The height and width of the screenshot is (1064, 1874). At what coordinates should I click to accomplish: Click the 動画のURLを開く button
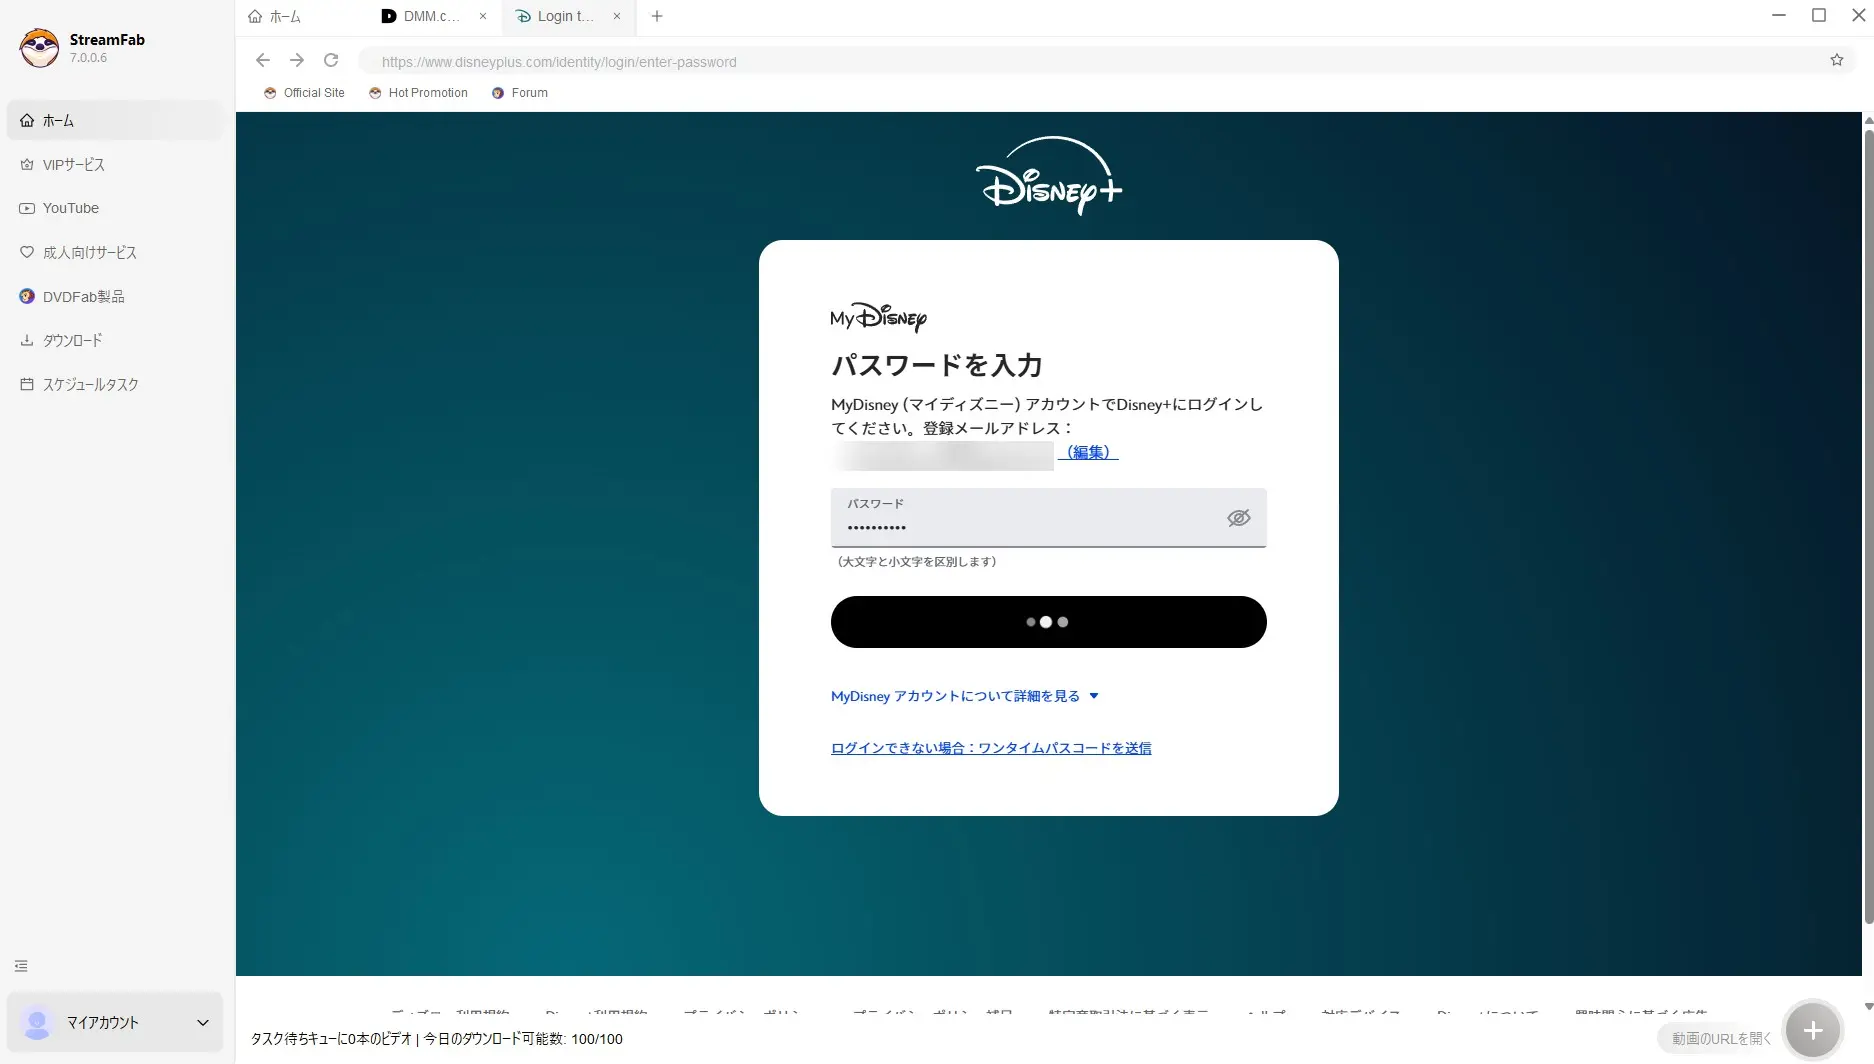(x=1721, y=1039)
